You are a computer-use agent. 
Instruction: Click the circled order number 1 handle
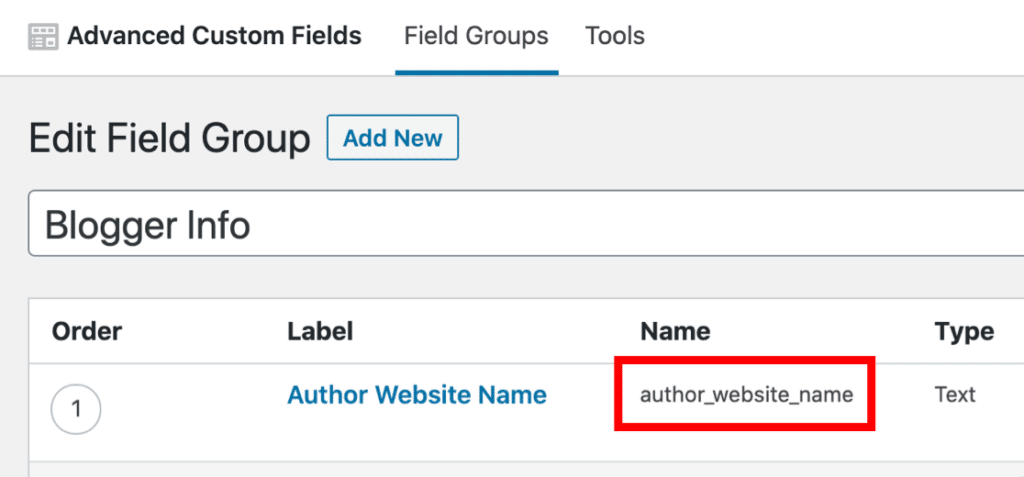point(76,410)
